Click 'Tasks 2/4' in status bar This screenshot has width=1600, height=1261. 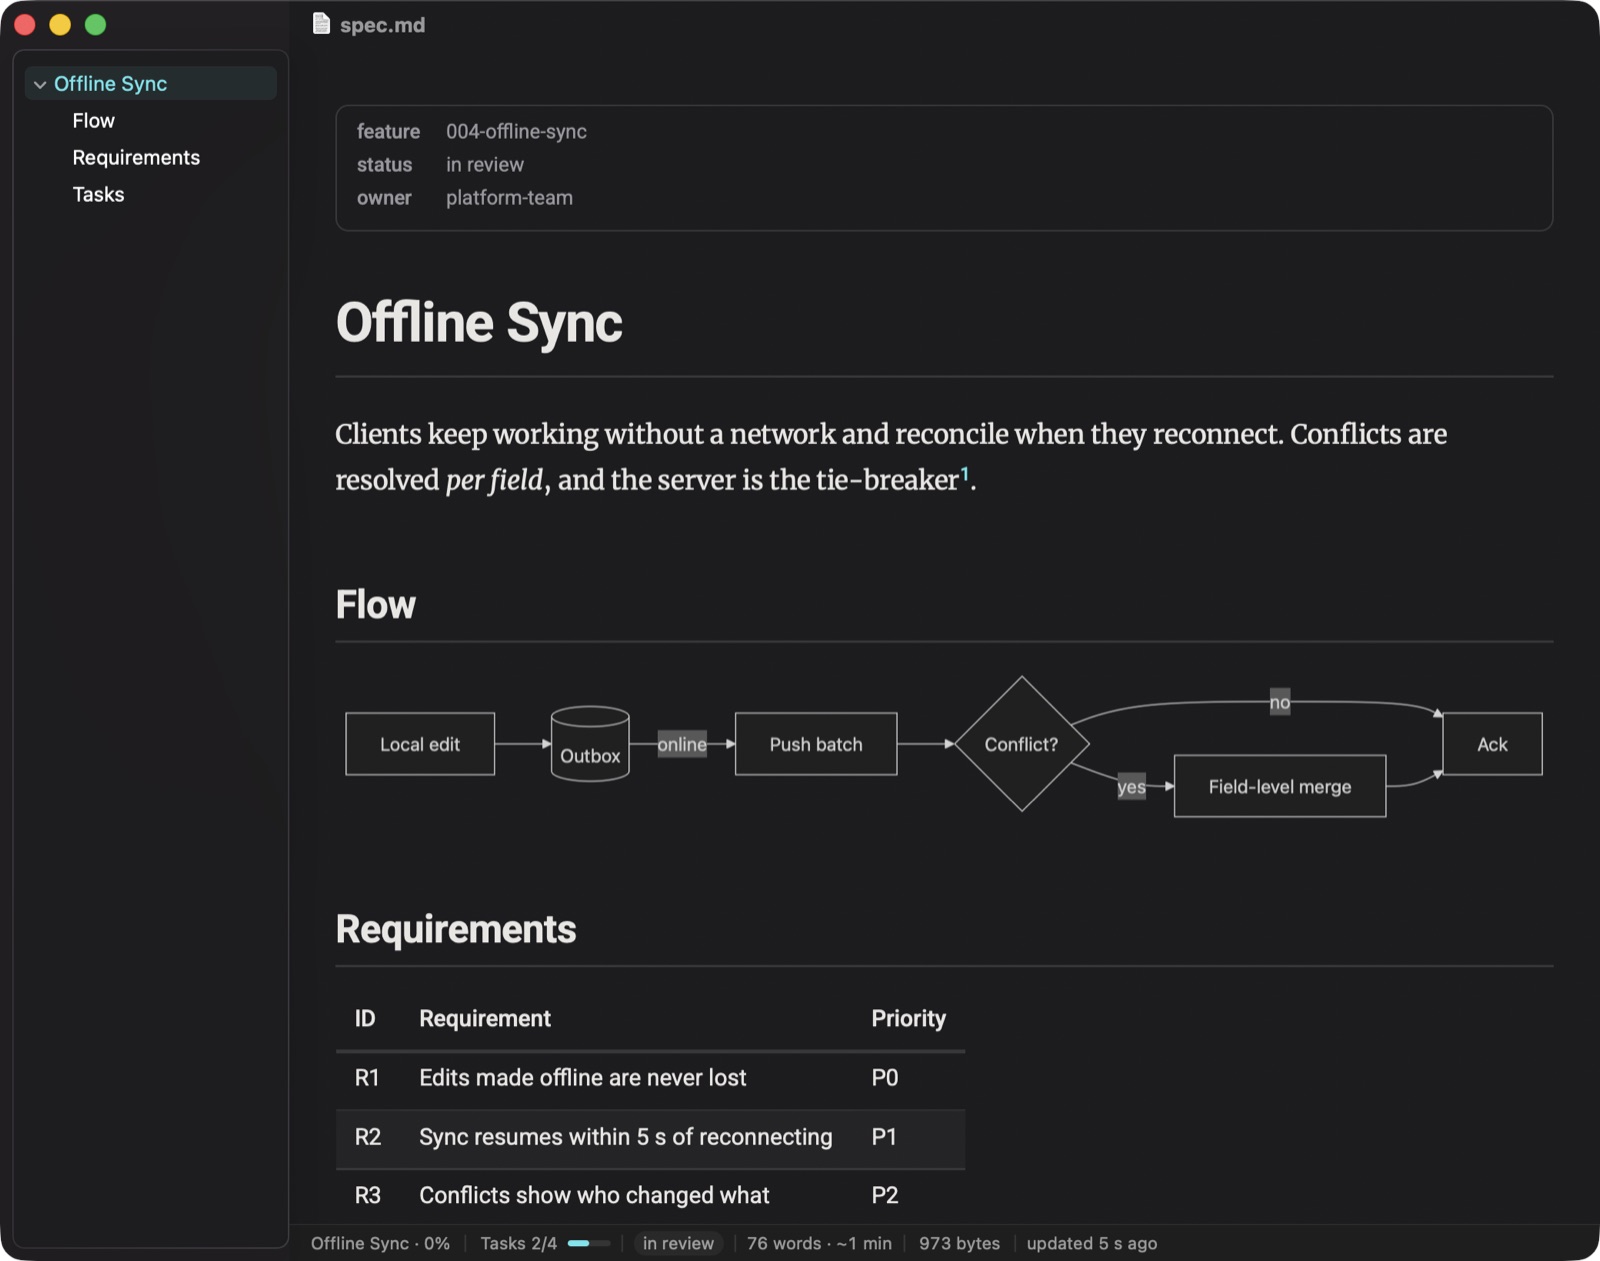pyautogui.click(x=518, y=1243)
